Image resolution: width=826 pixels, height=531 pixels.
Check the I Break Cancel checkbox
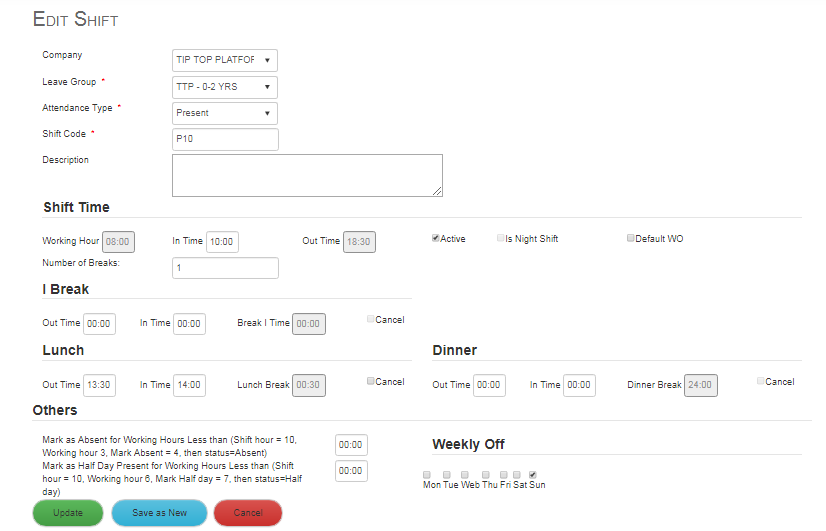click(x=370, y=319)
